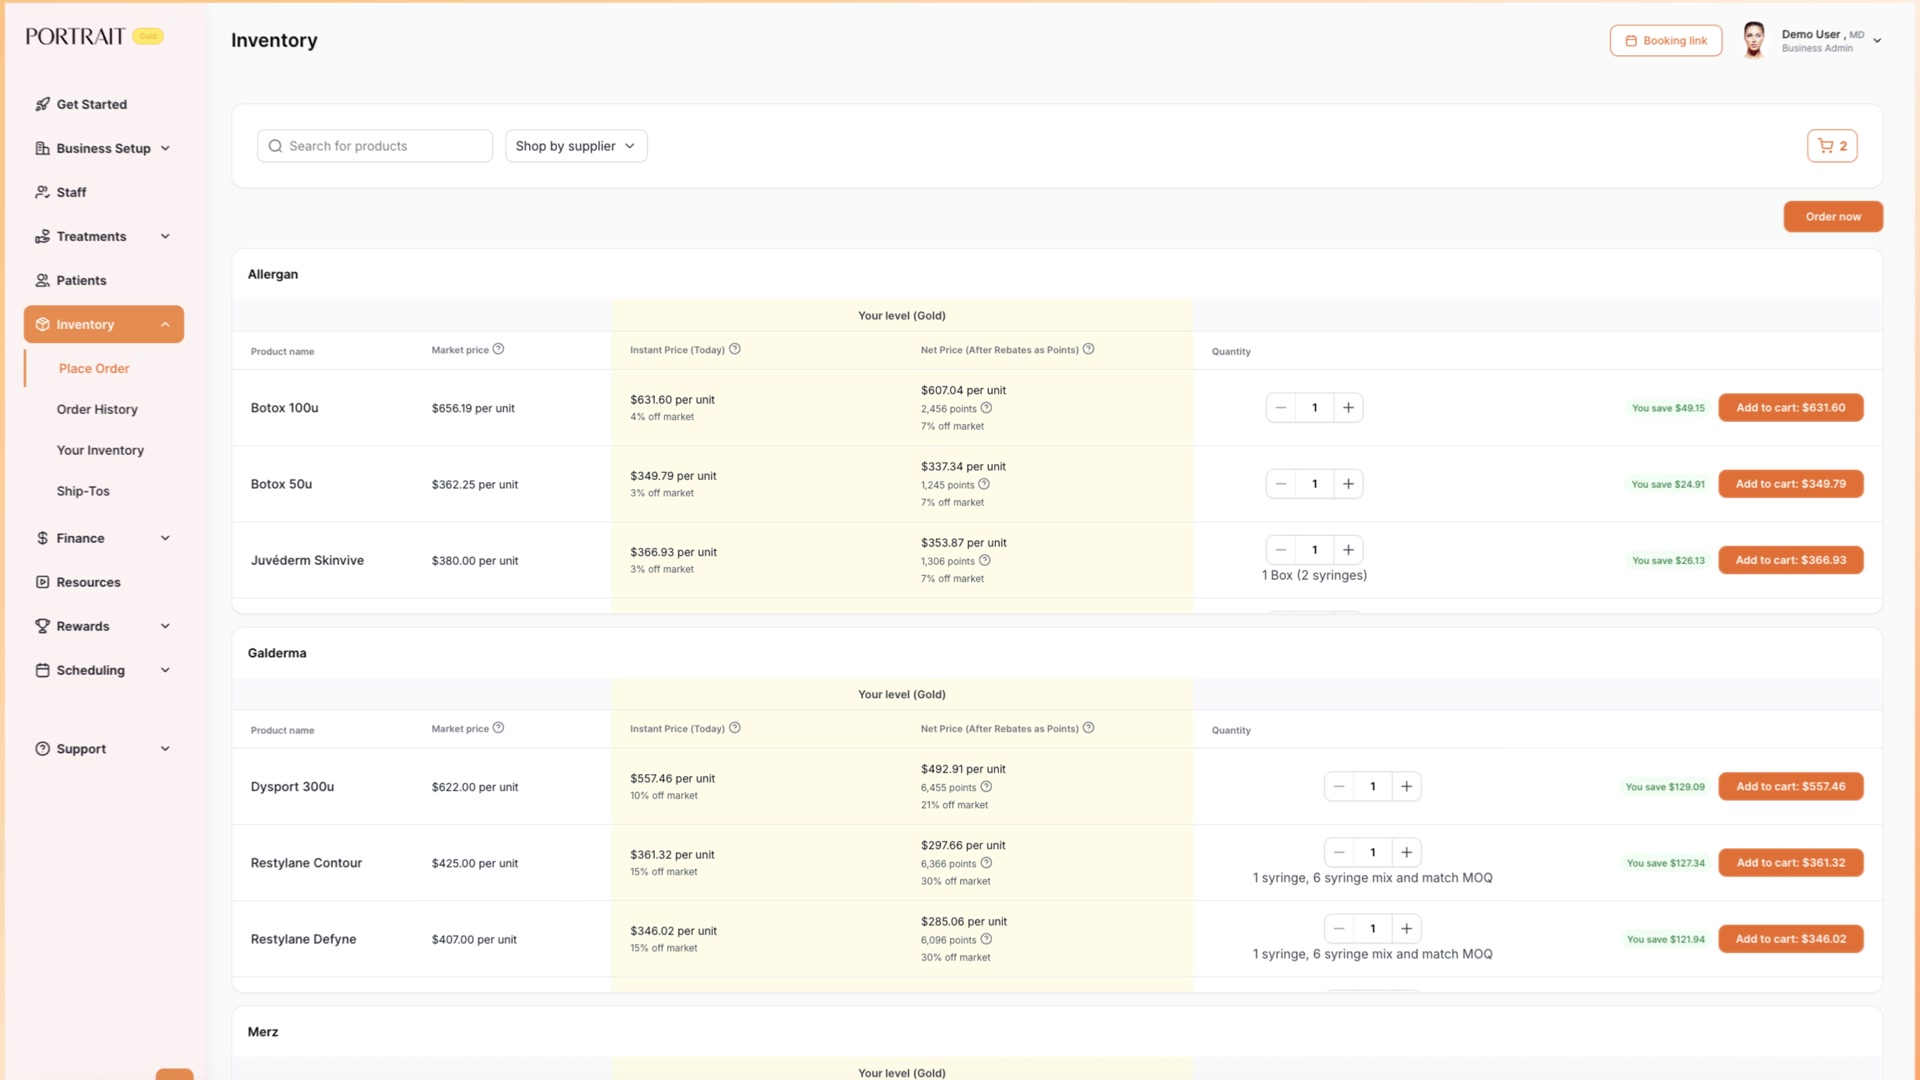Click the info icon beside Allergan Market price

[498, 349]
